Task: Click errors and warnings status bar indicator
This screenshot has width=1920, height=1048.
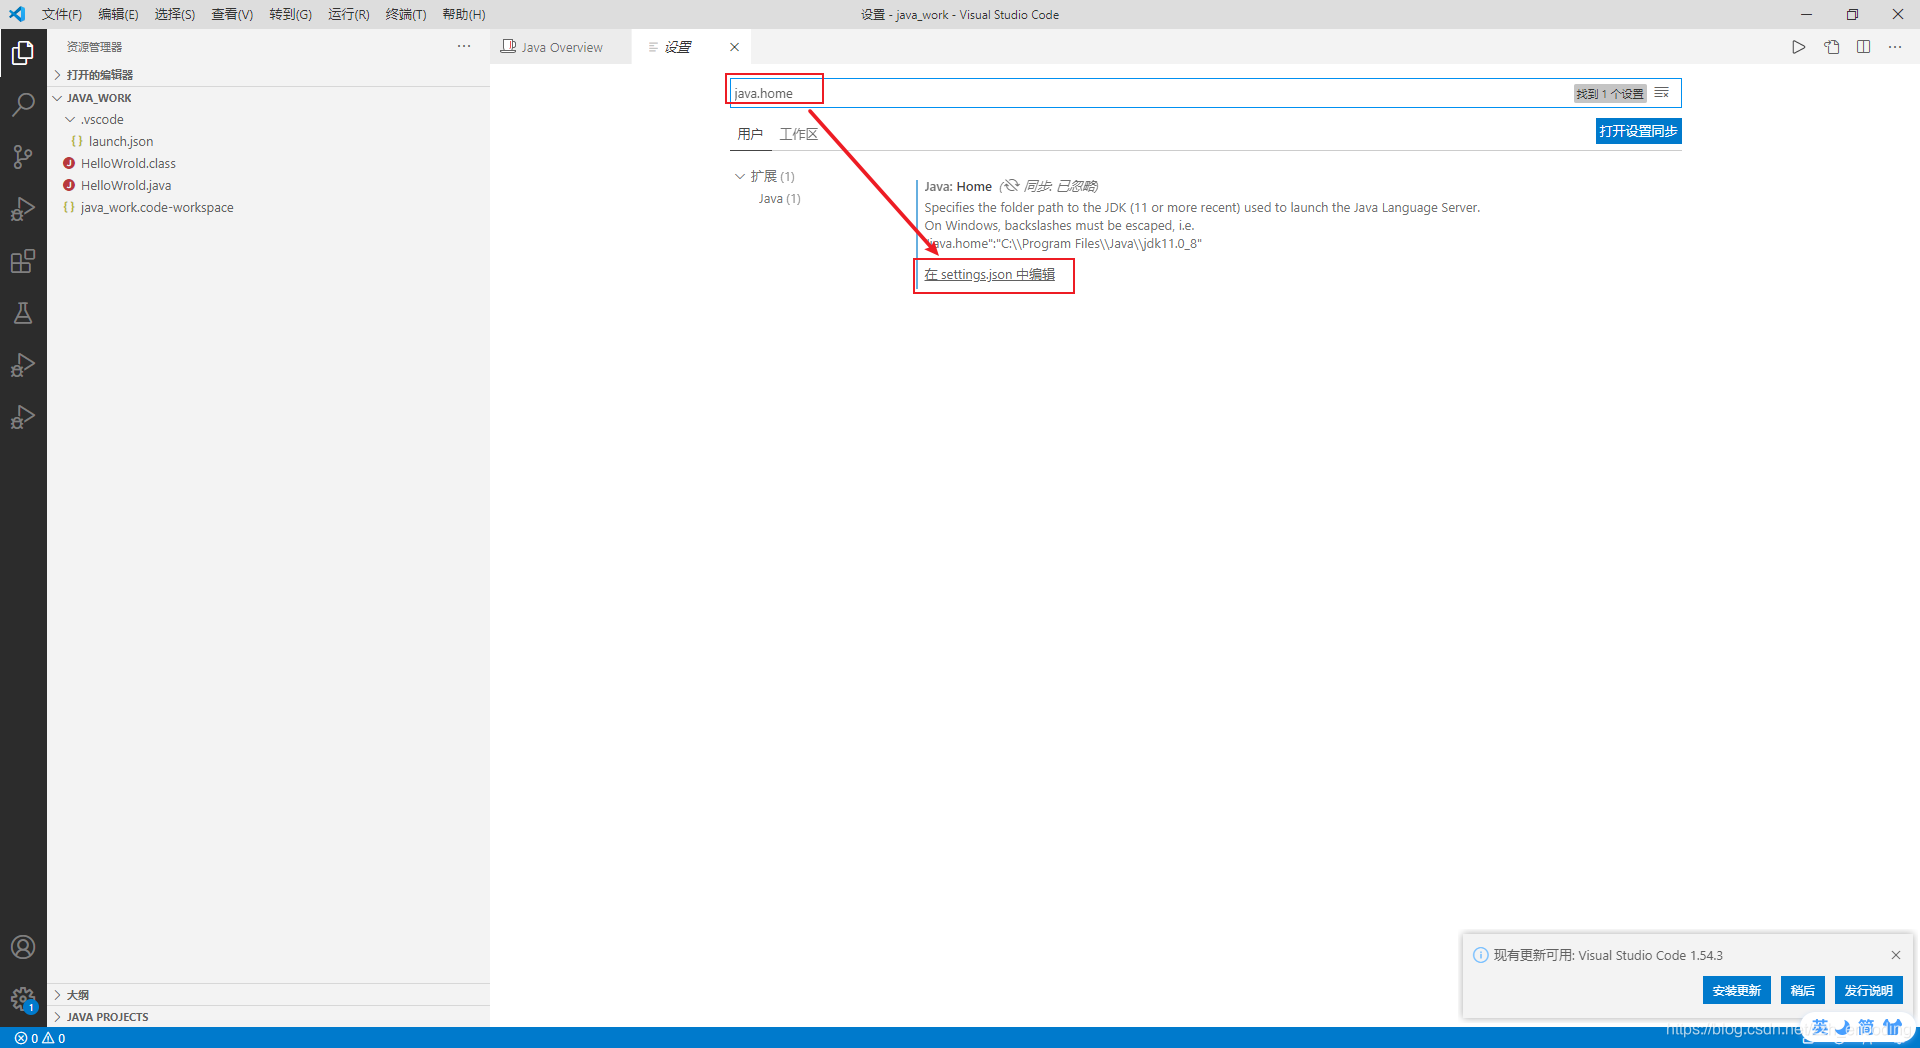Action: pyautogui.click(x=40, y=1038)
